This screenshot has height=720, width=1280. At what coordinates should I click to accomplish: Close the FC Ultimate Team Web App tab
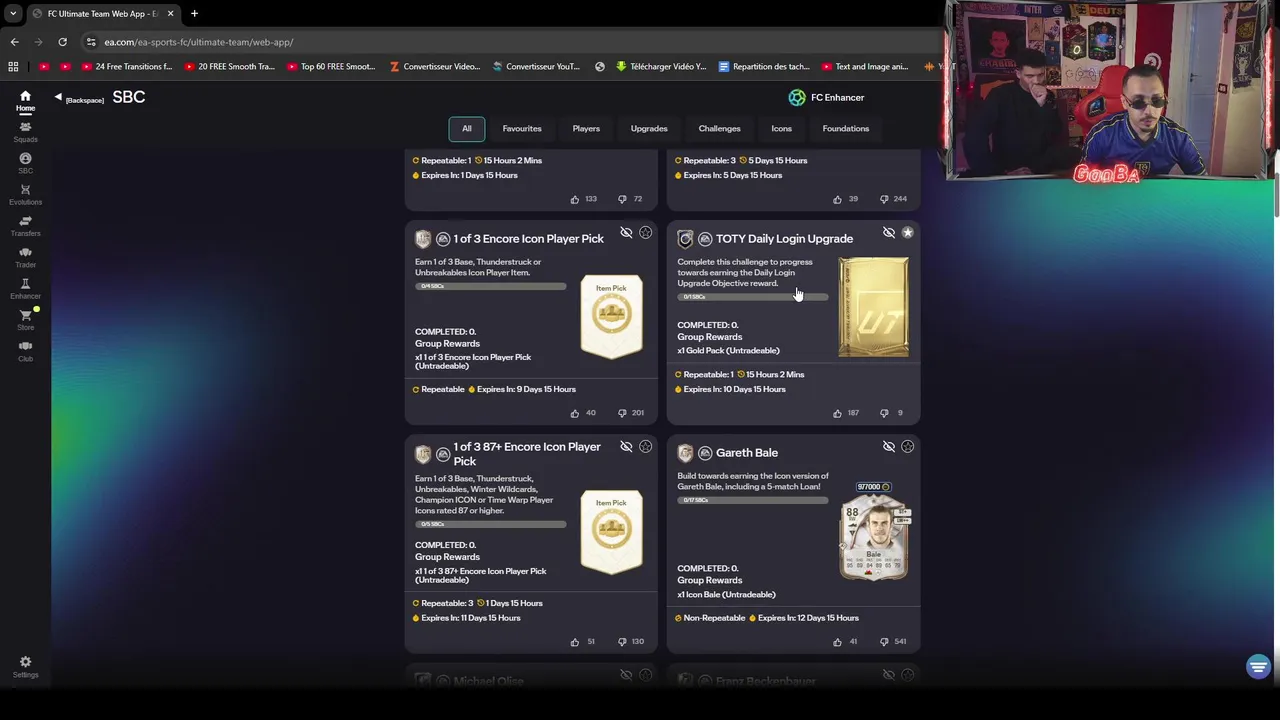pos(170,14)
